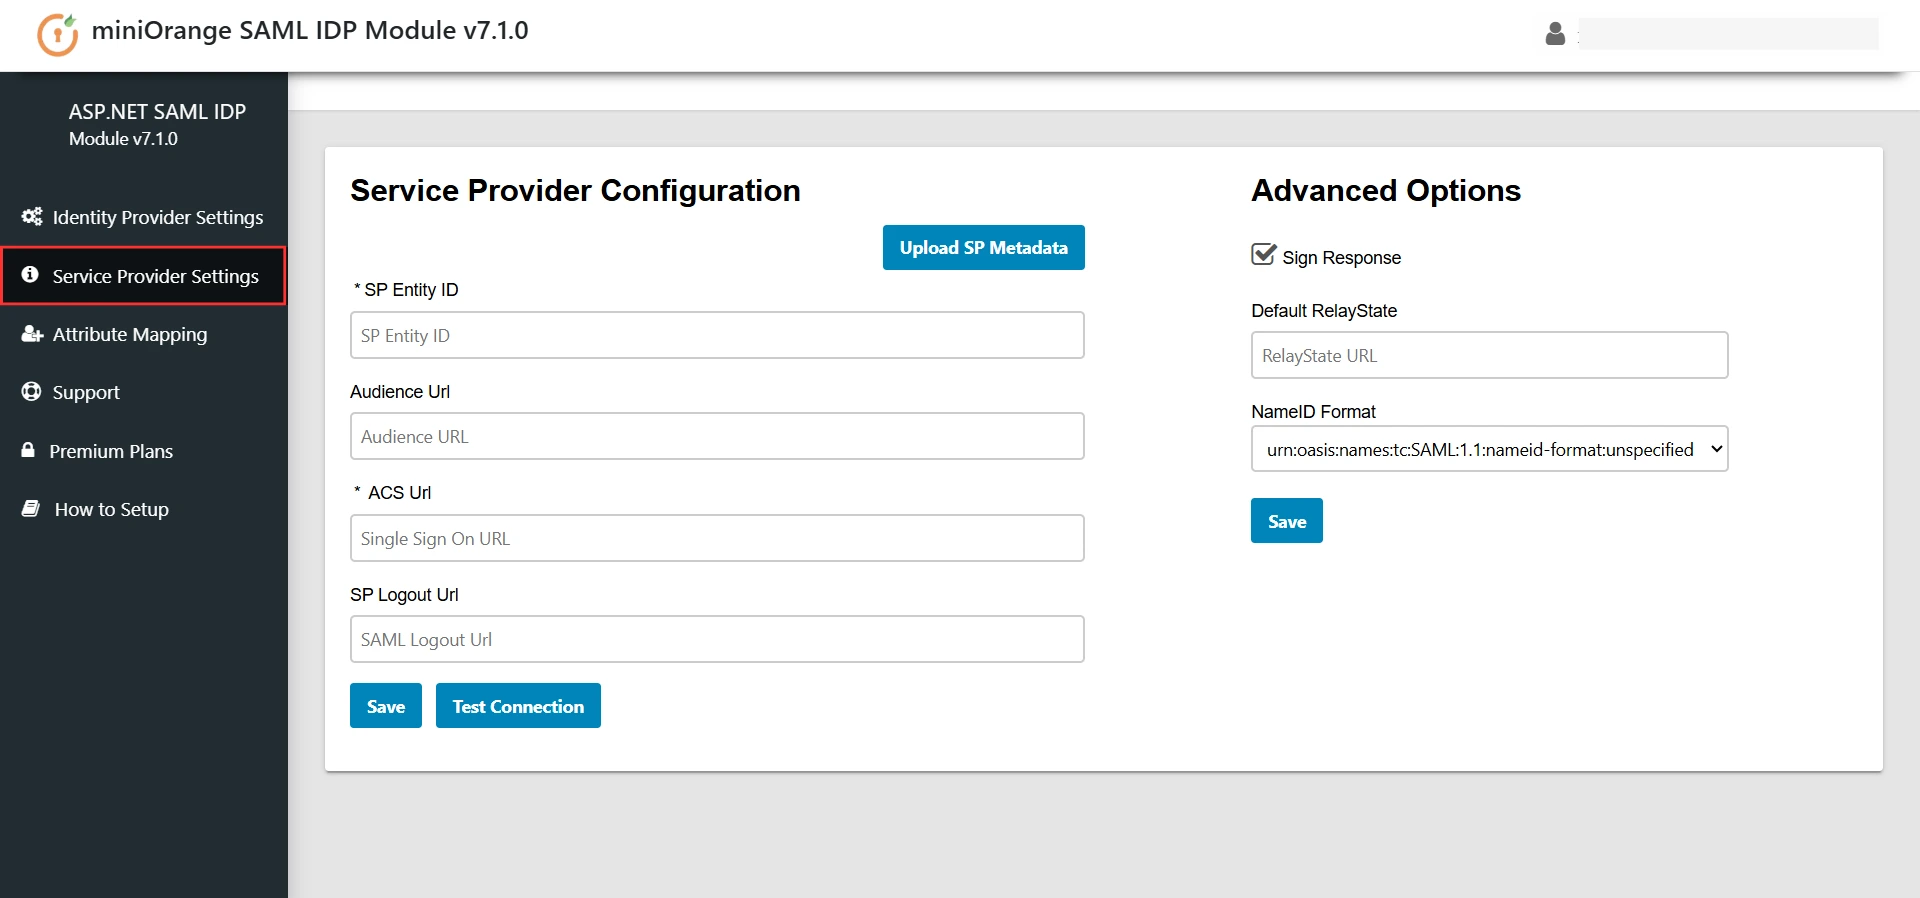Save the Advanced Options settings
Viewport: 1920px width, 898px height.
click(x=1287, y=521)
